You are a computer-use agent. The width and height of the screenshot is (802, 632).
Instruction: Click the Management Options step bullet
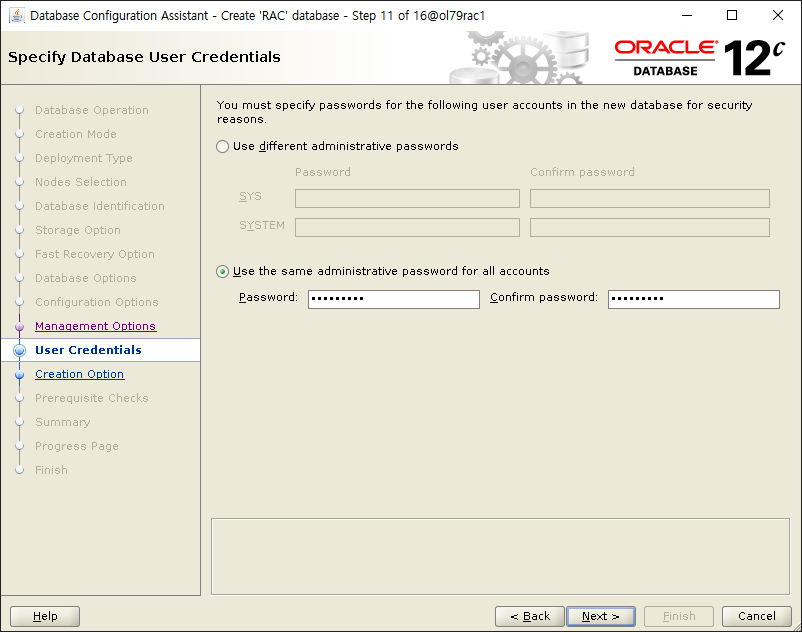pos(19,326)
